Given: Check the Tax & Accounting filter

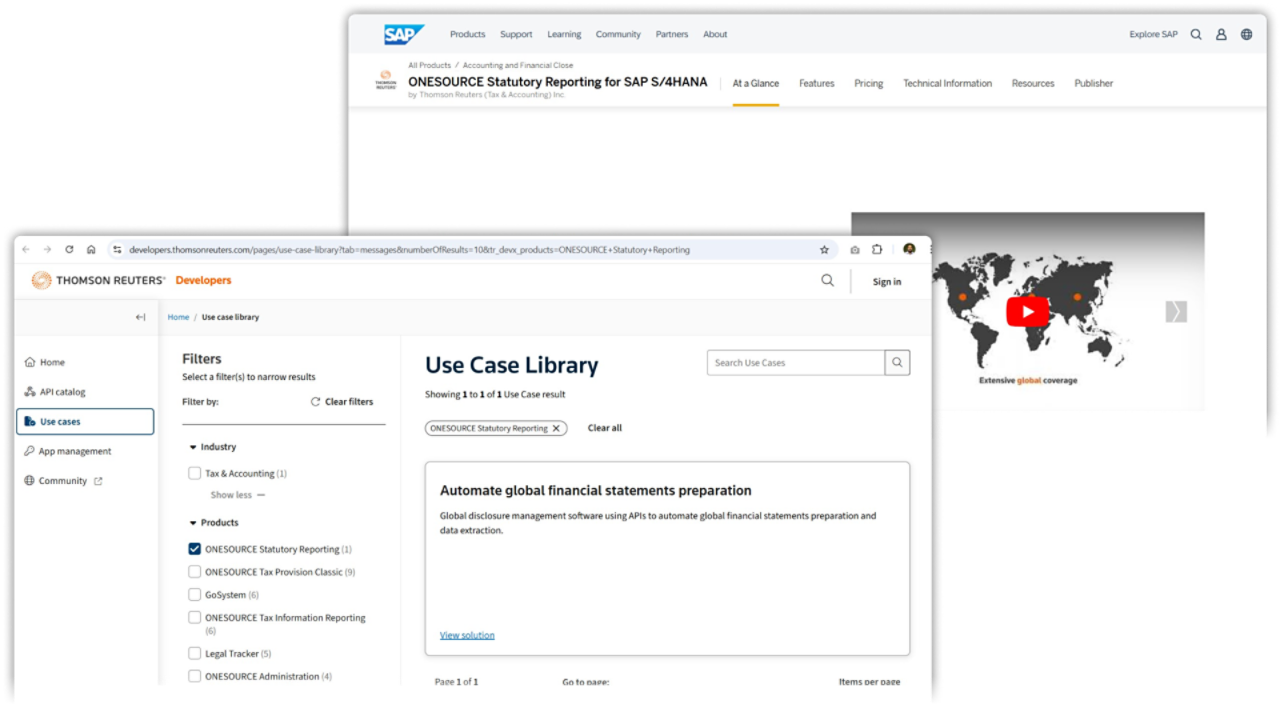Looking at the screenshot, I should [x=195, y=473].
